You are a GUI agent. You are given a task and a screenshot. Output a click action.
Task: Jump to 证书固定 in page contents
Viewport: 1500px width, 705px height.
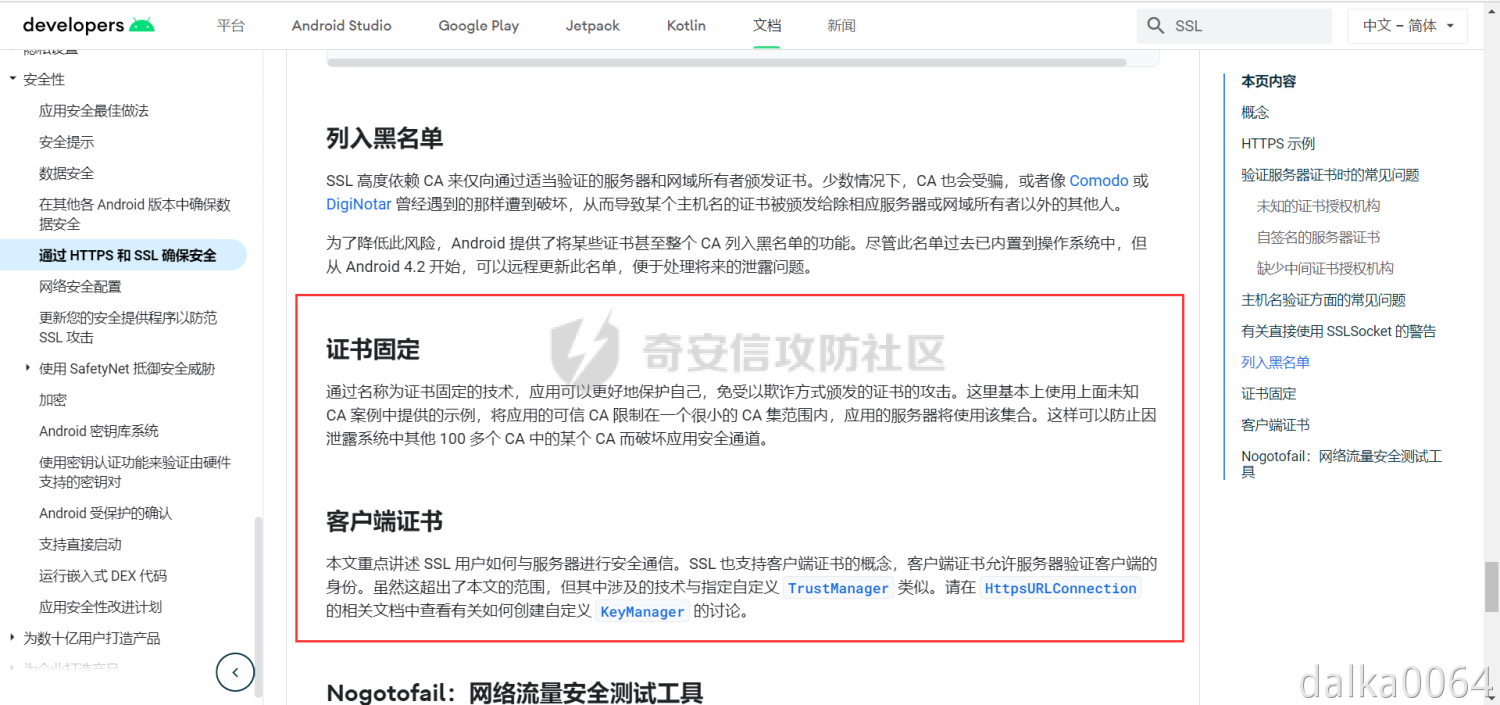[x=1268, y=393]
